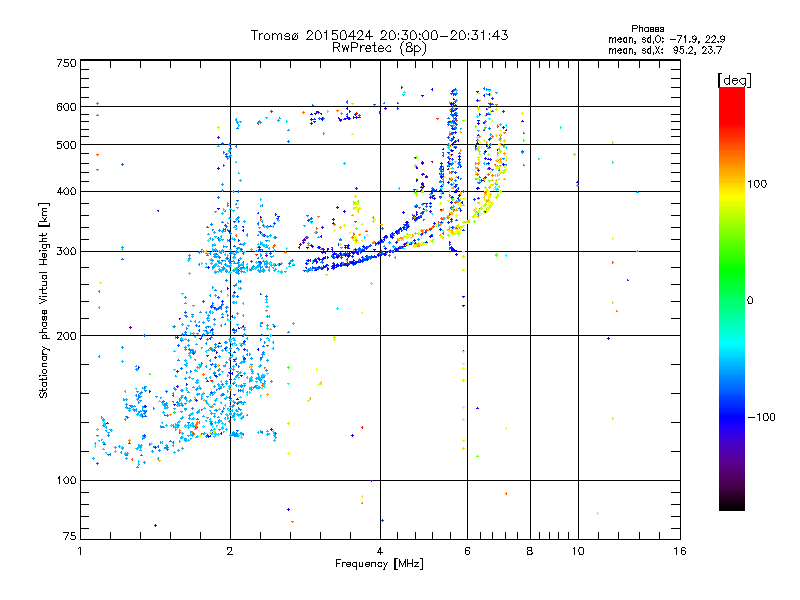This screenshot has height=600, width=800.
Task: Click the colorbar tick label '-100'
Action: [x=761, y=417]
